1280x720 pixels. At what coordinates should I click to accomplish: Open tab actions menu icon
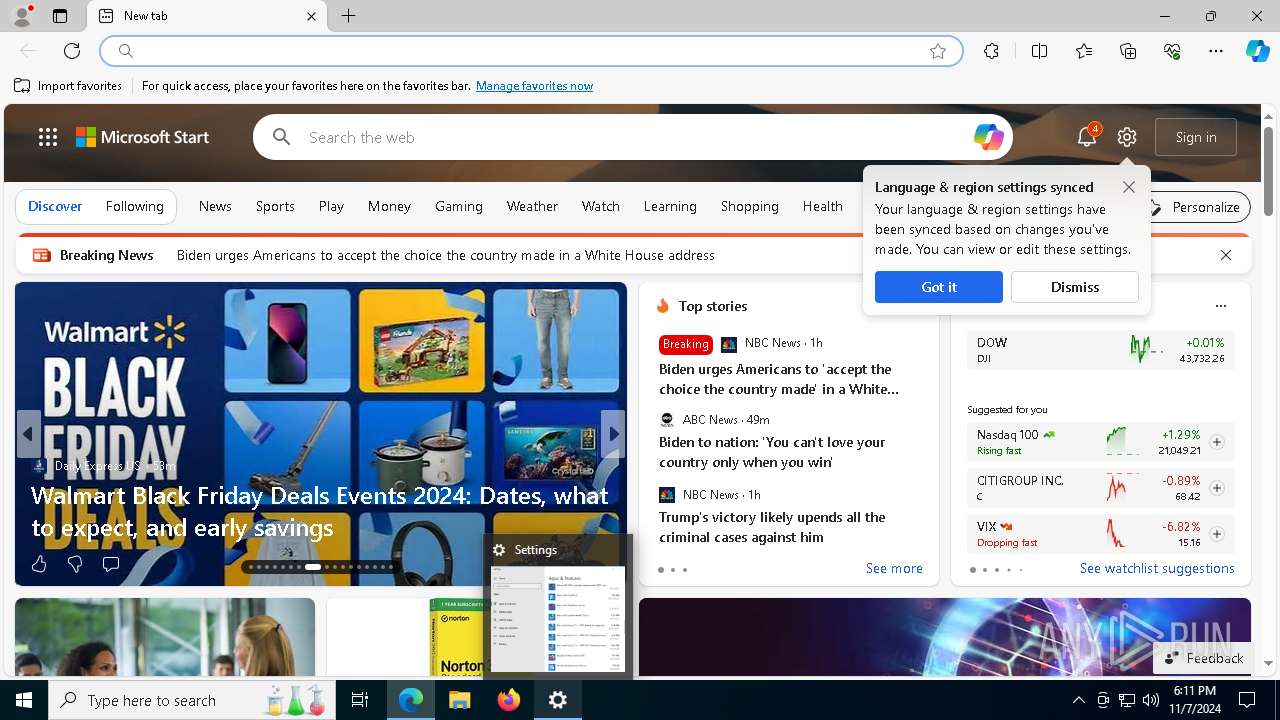(x=60, y=16)
